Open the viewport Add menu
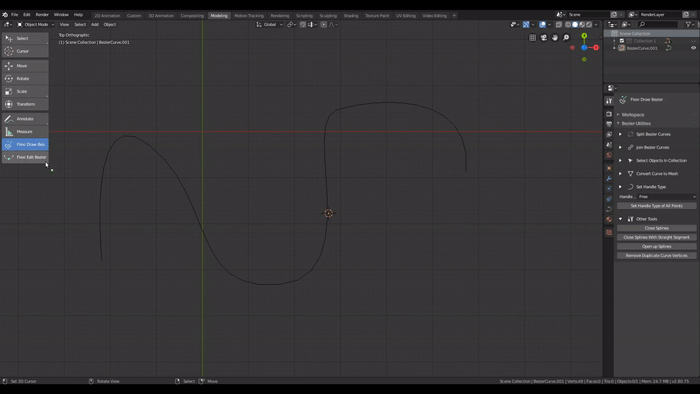The image size is (700, 394). [x=95, y=25]
